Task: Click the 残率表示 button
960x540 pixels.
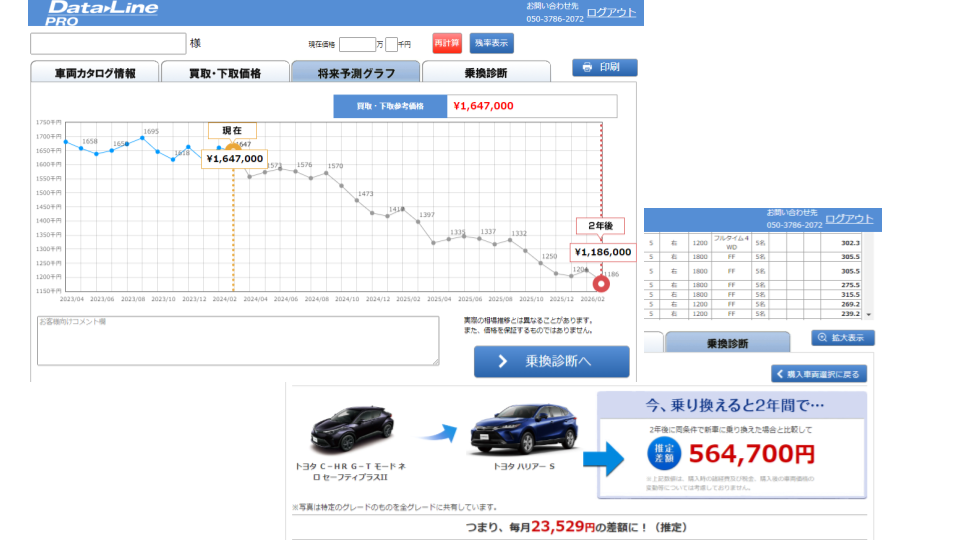Action: [x=491, y=43]
